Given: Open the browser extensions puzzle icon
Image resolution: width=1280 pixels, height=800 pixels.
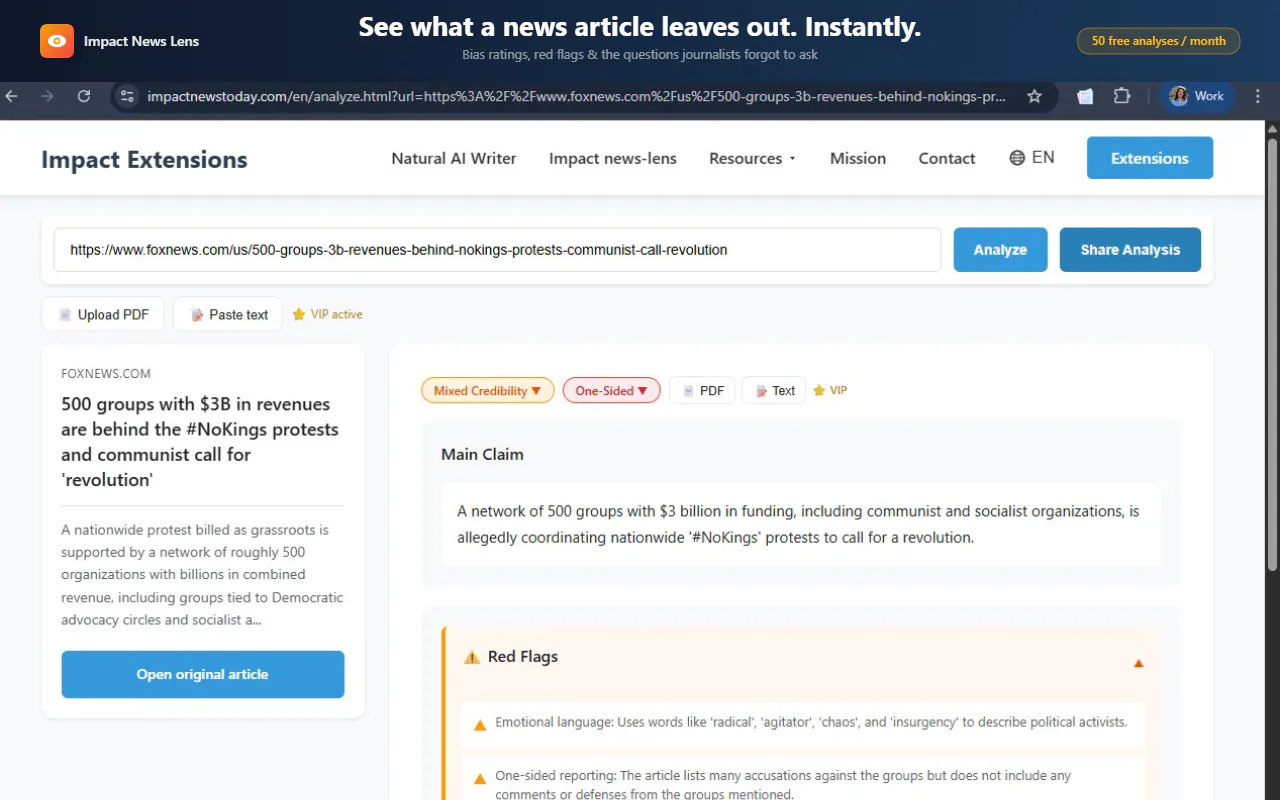Looking at the screenshot, I should tap(1122, 96).
